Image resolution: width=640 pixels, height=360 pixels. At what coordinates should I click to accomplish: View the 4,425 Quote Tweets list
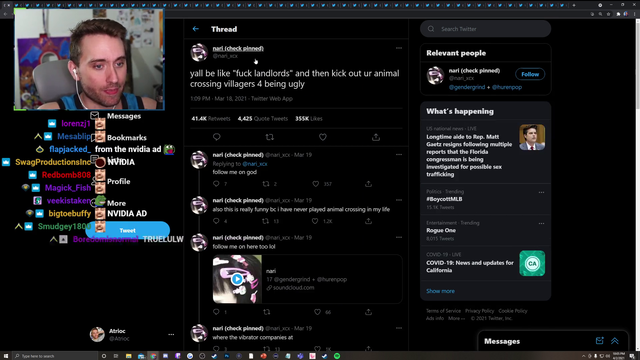tap(263, 119)
